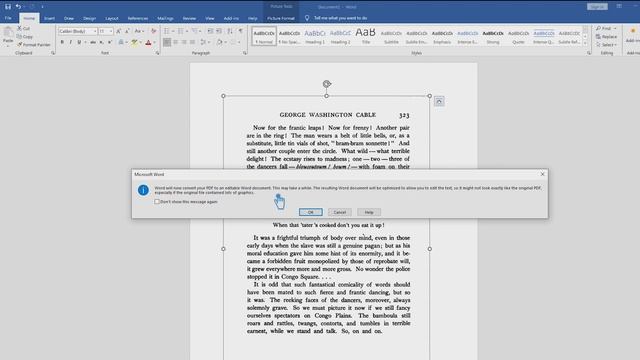Open Layout Options beside the picture

pyautogui.click(x=439, y=101)
